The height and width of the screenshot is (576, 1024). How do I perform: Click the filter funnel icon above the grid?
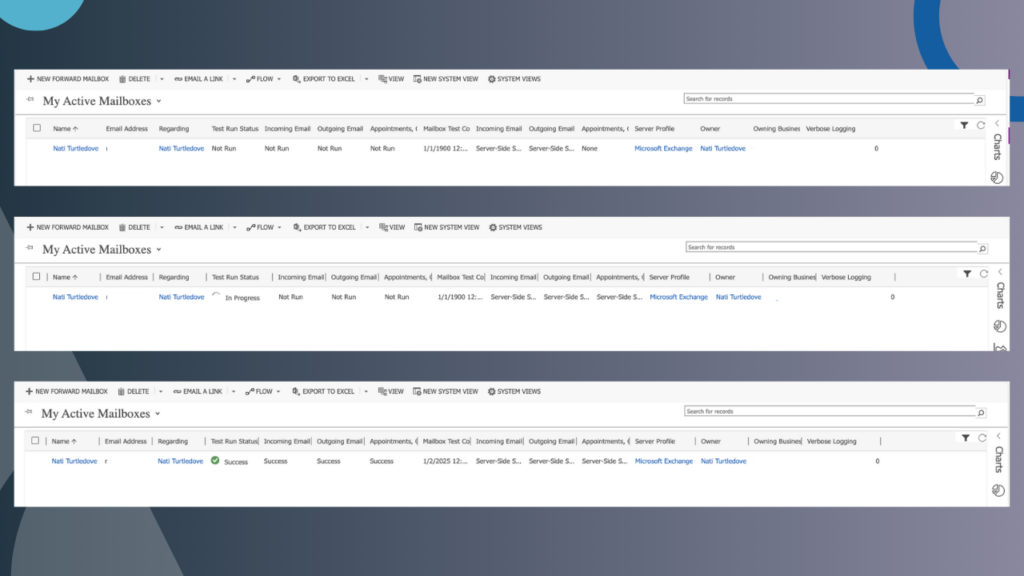(964, 125)
